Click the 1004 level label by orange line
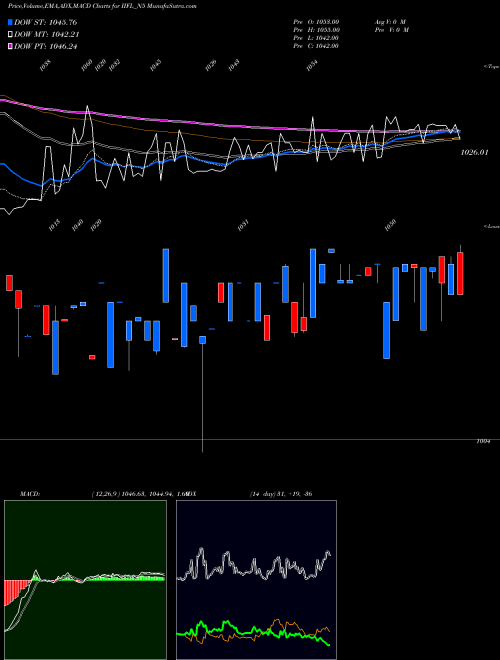 483,442
